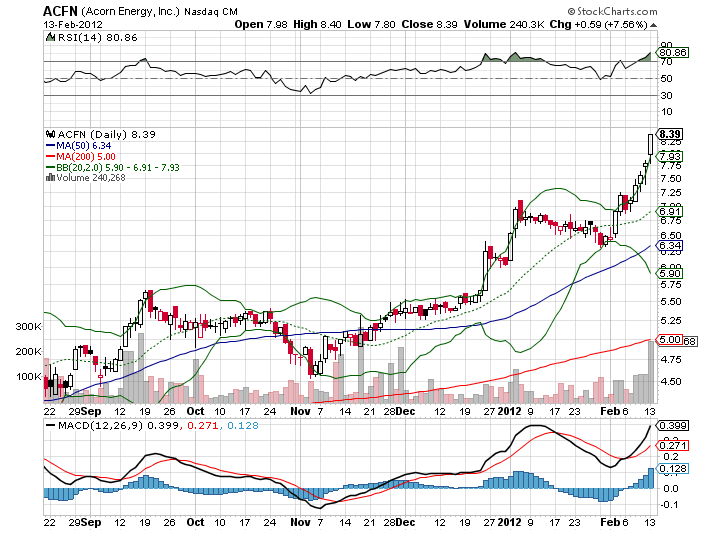Click the red 0.271 signal value in MACD legend

point(202,426)
